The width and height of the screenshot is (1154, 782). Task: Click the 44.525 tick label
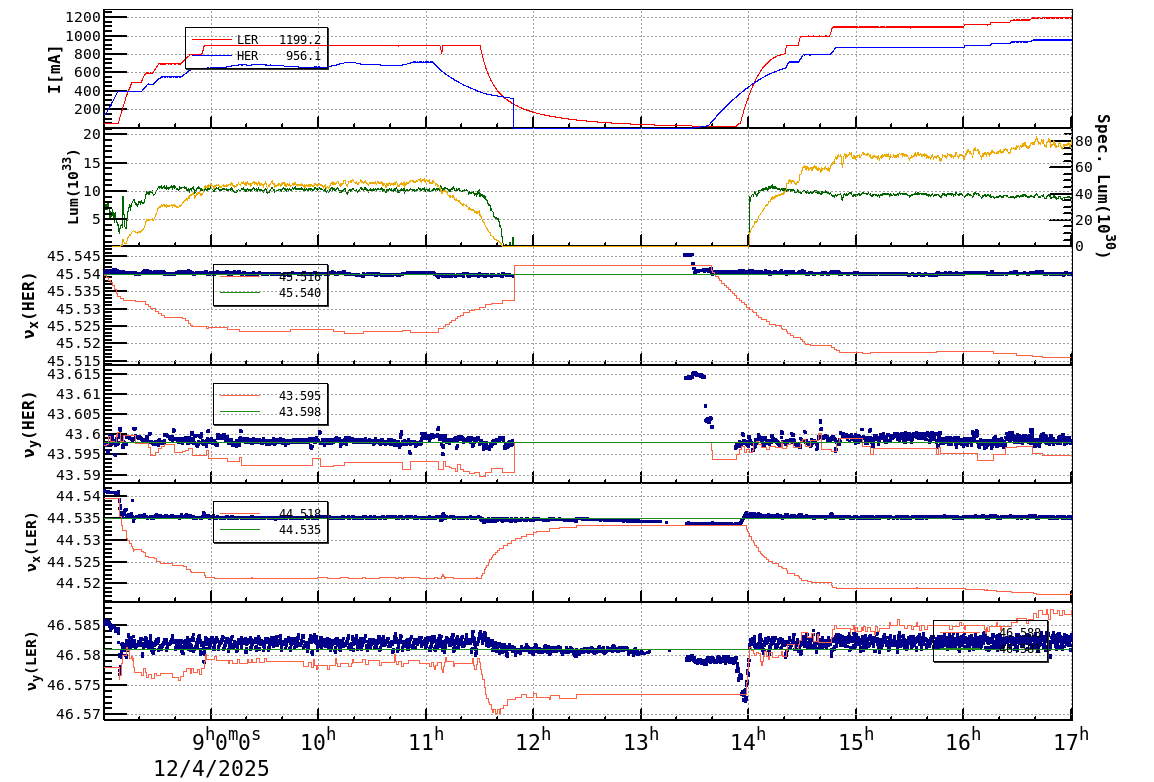click(74, 562)
